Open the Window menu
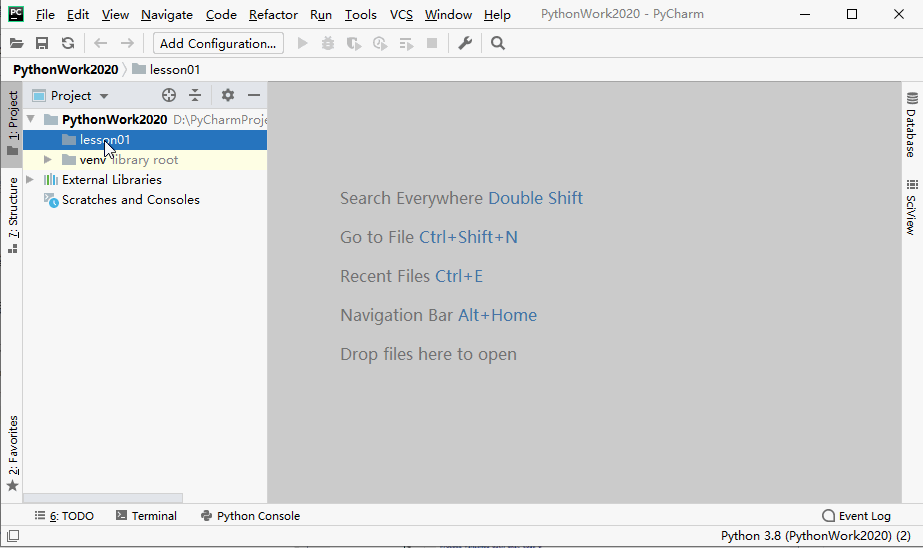 pyautogui.click(x=448, y=15)
